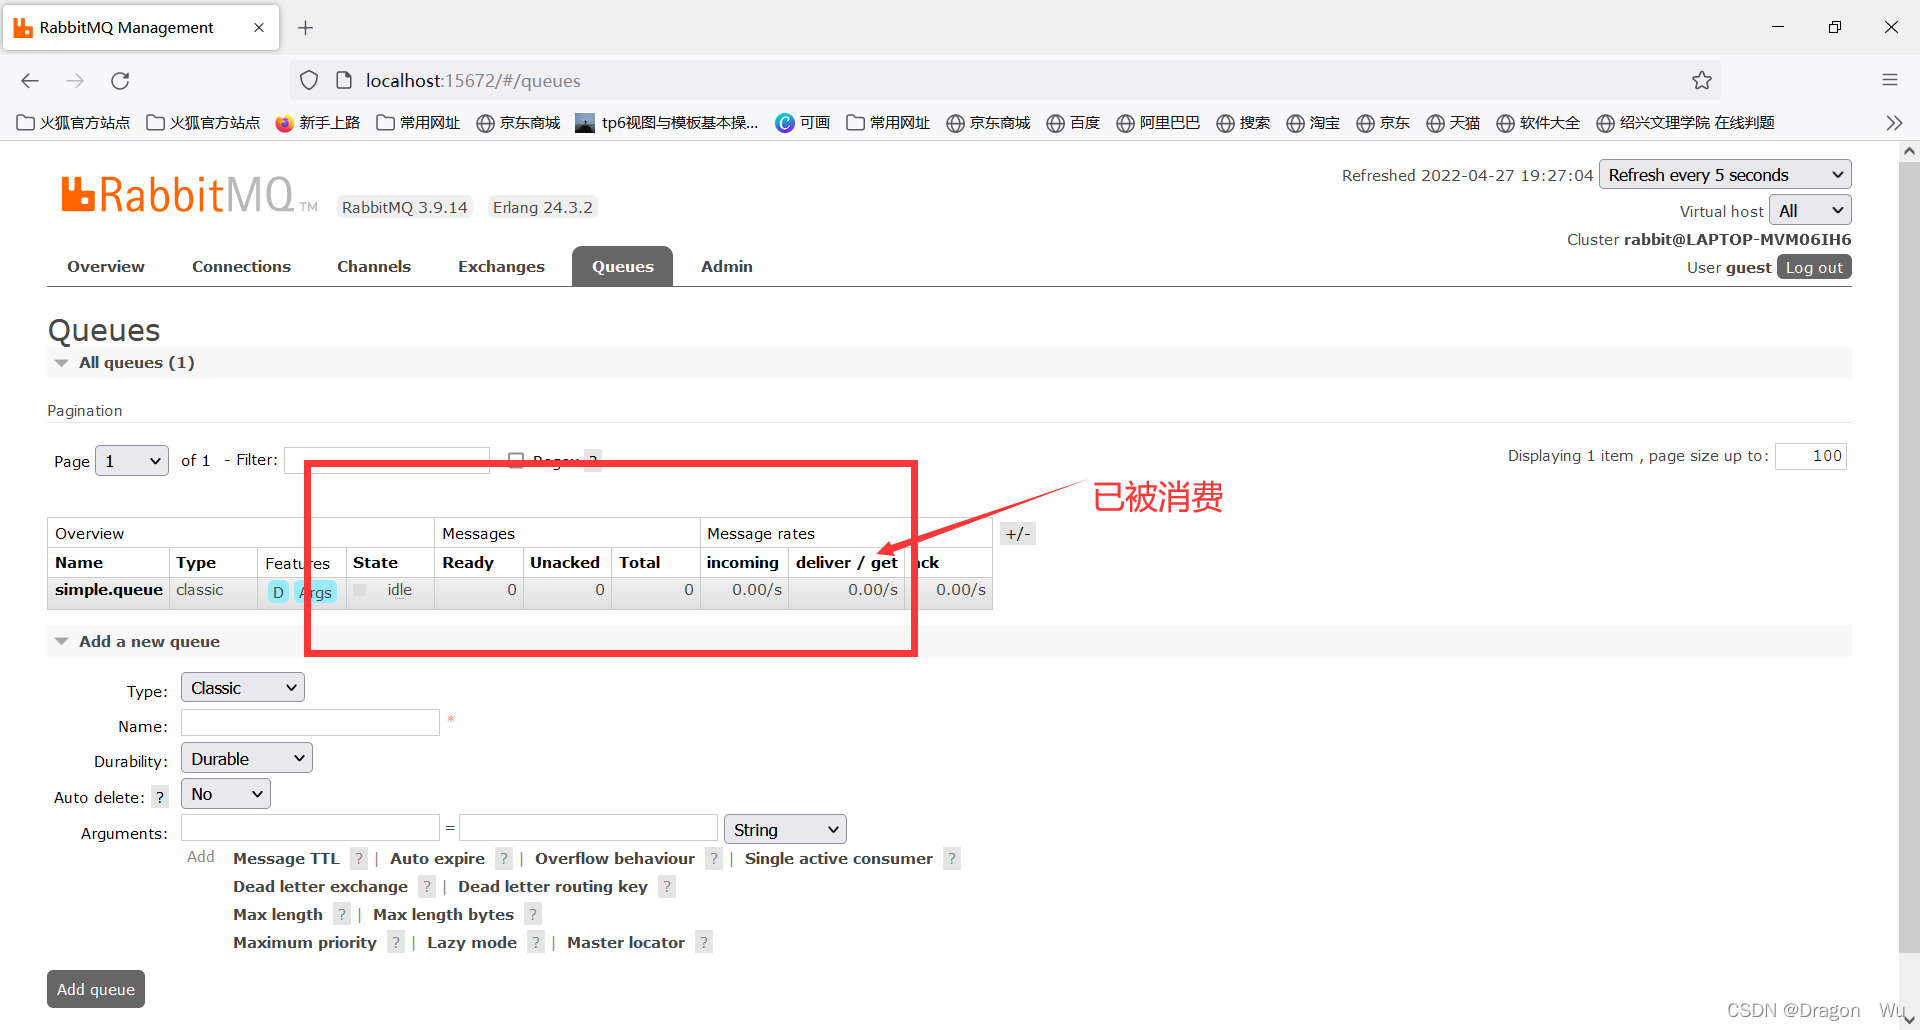Click the new queue Name input field
Viewport: 1920px width, 1030px height.
310,722
